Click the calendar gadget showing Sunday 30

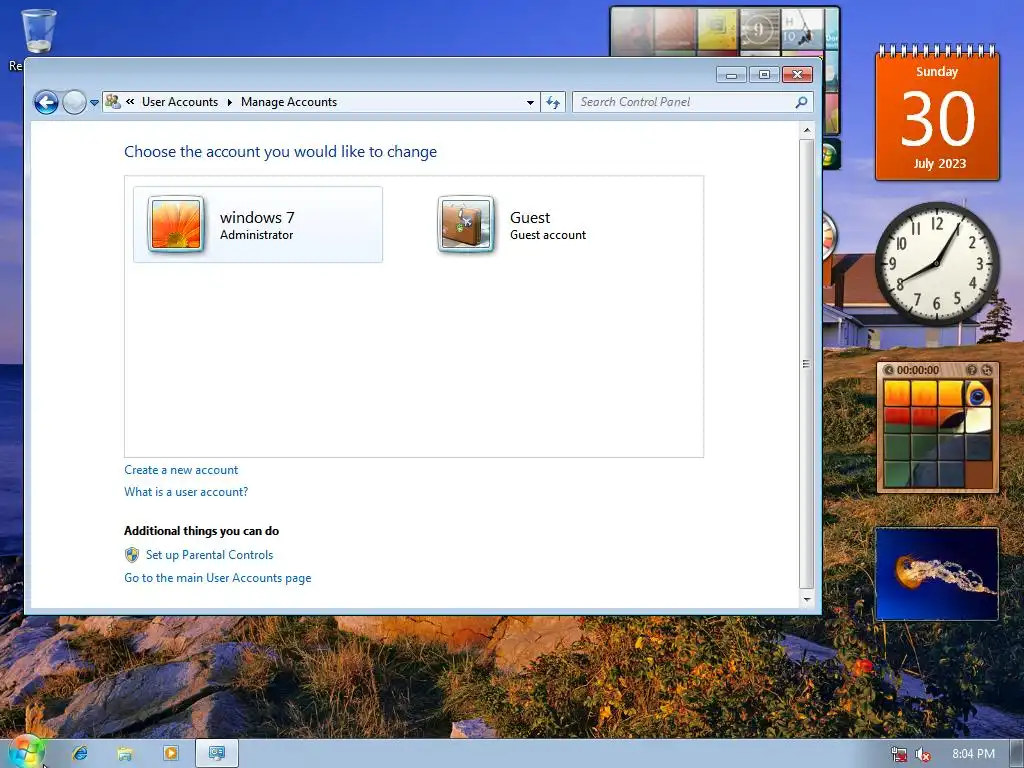point(937,114)
